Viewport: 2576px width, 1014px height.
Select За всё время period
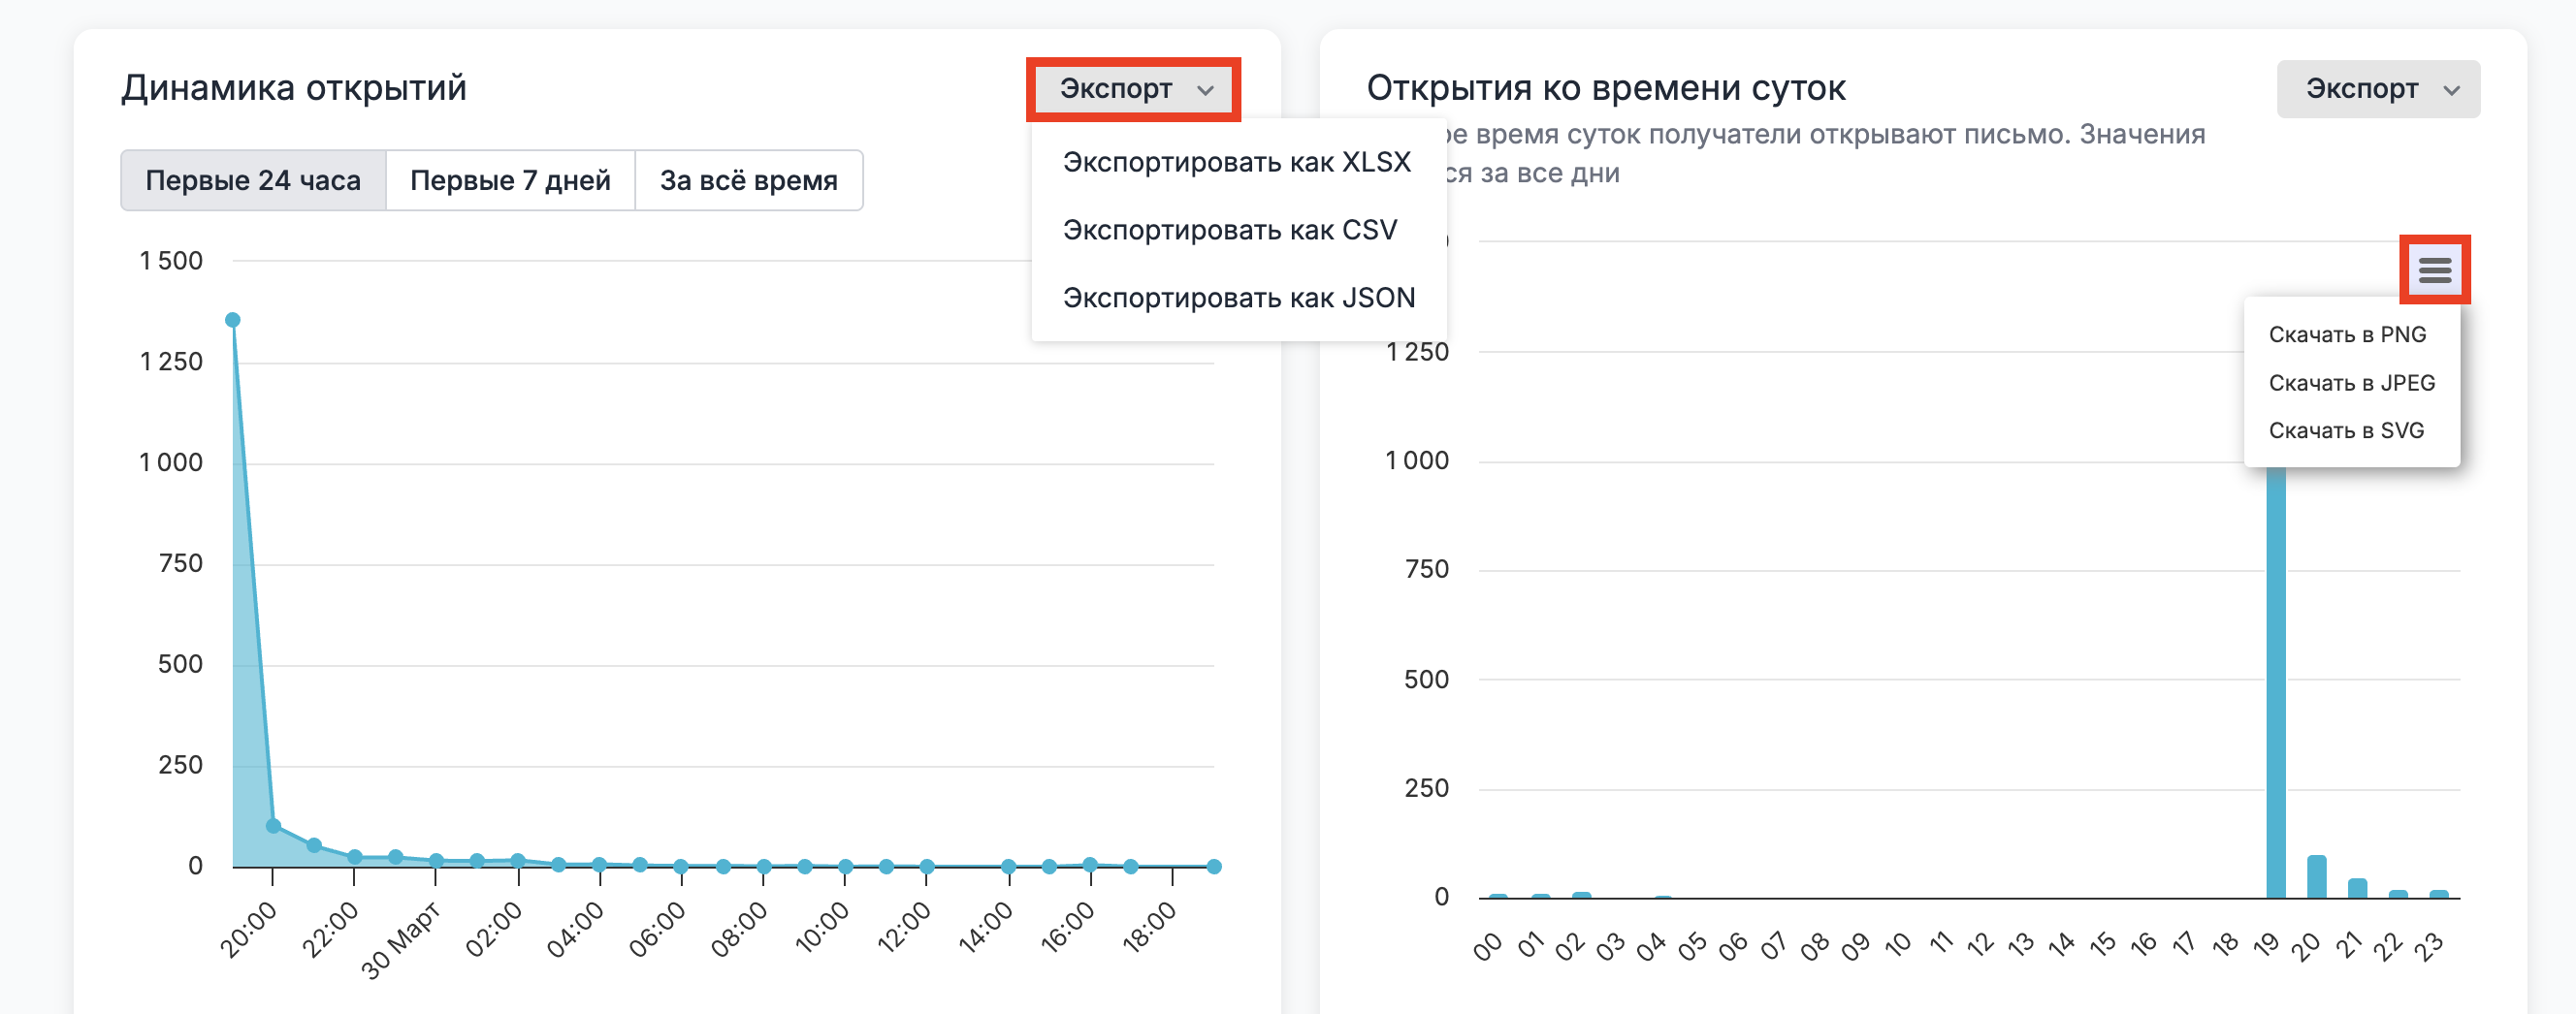748,181
